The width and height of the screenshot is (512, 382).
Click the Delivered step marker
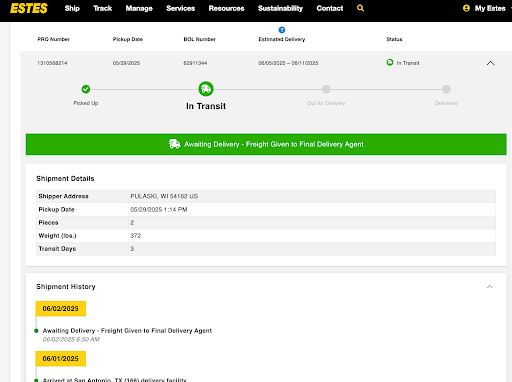446,89
